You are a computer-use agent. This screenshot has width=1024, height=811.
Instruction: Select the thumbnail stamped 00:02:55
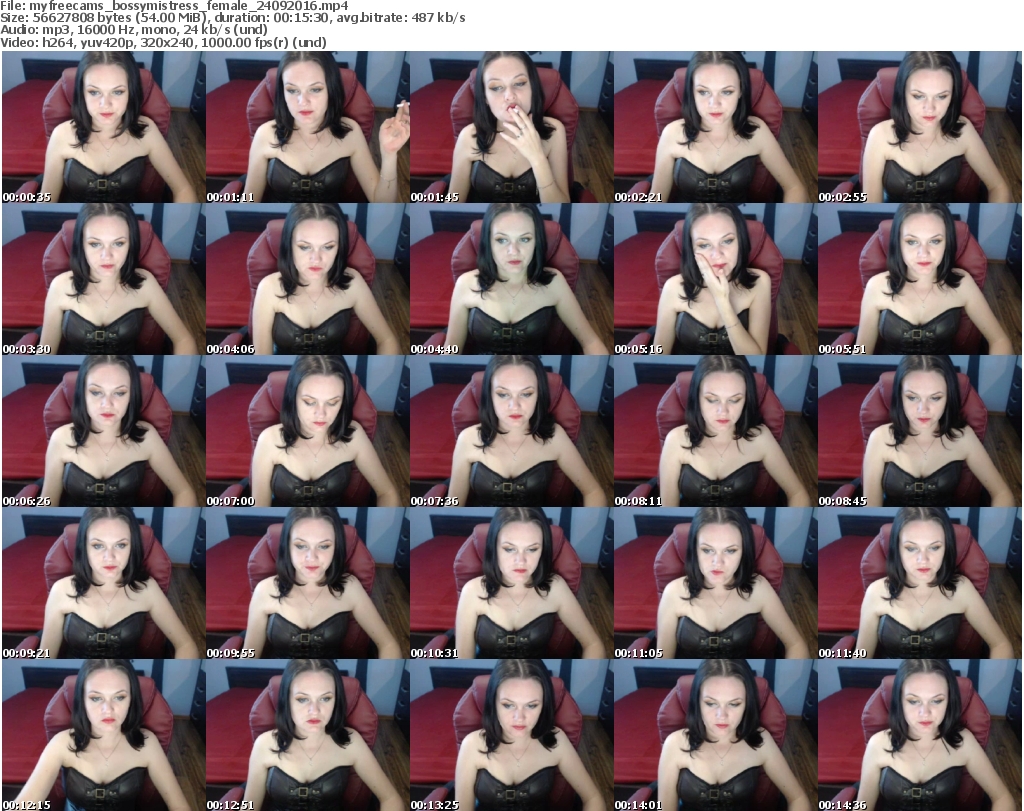[920, 127]
